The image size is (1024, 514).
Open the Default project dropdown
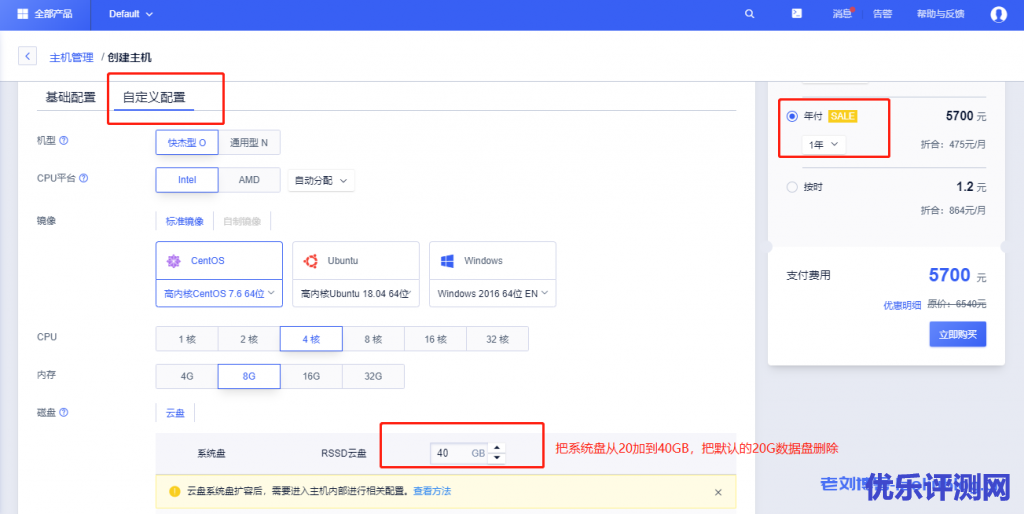pos(131,14)
